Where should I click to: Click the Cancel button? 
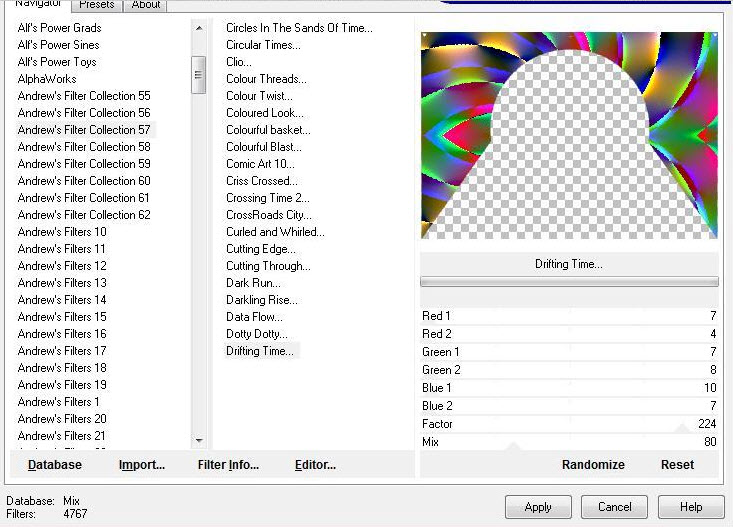tap(614, 507)
